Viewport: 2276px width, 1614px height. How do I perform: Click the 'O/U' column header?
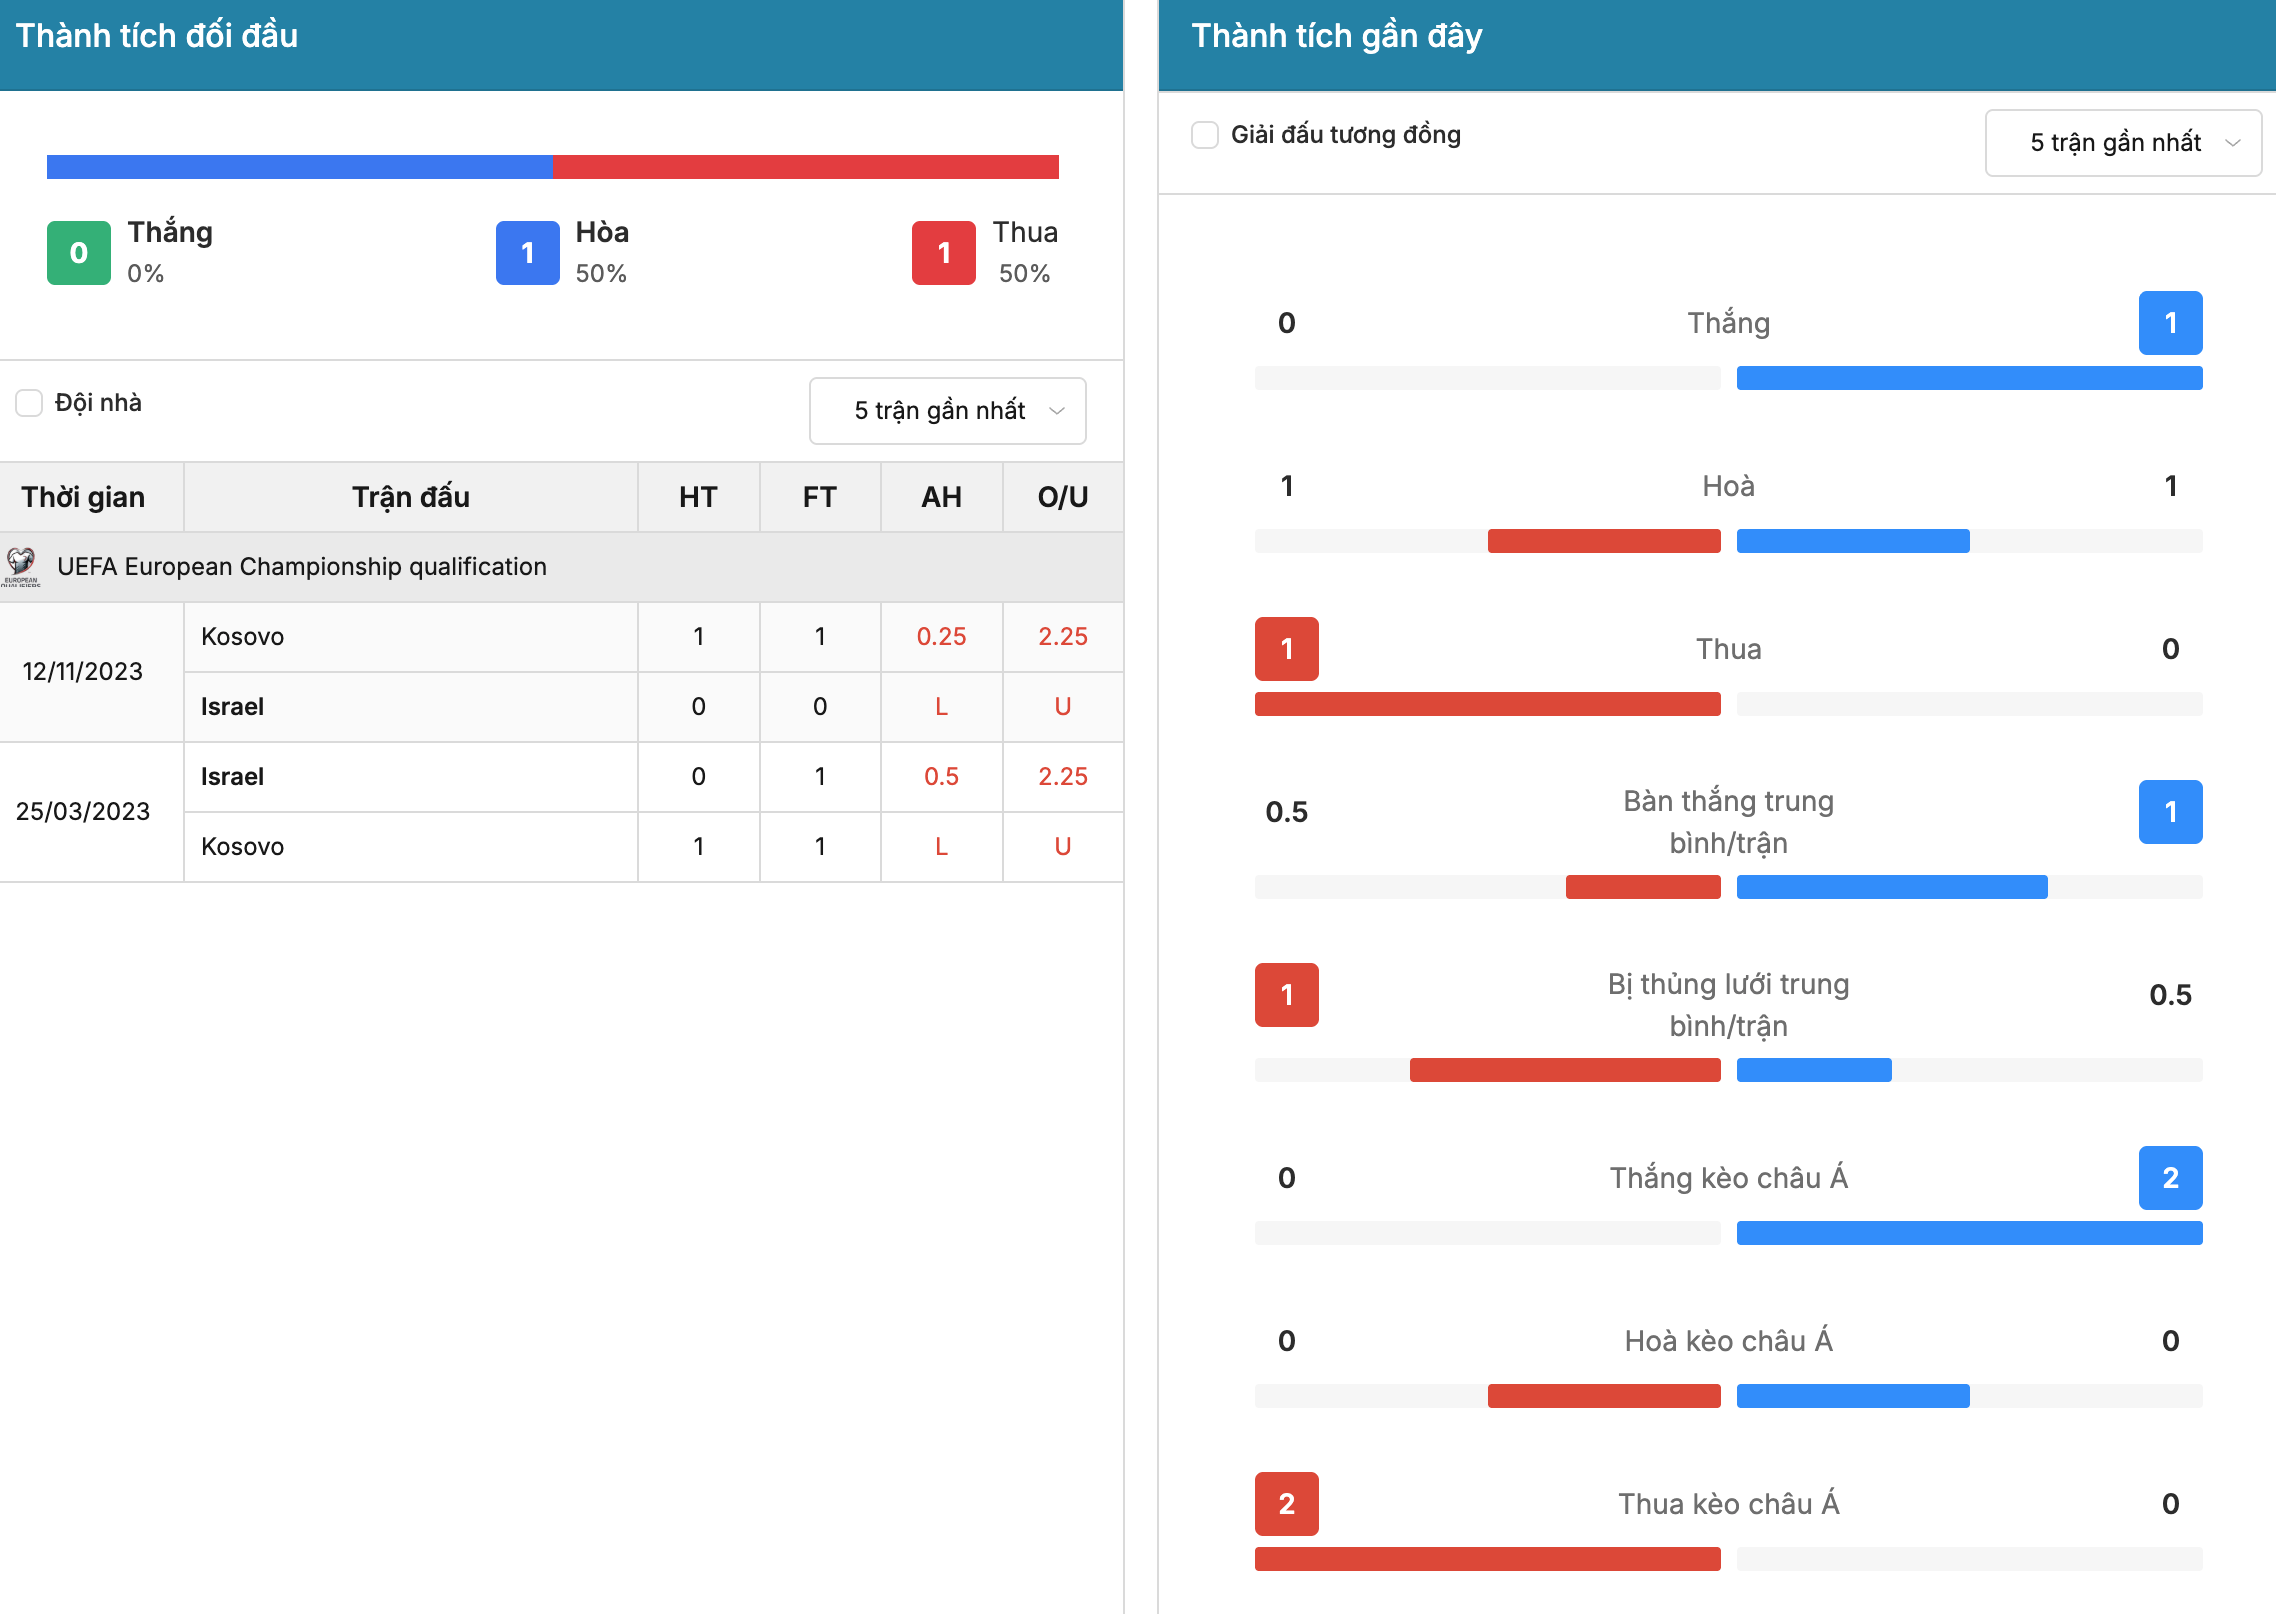(x=1063, y=497)
